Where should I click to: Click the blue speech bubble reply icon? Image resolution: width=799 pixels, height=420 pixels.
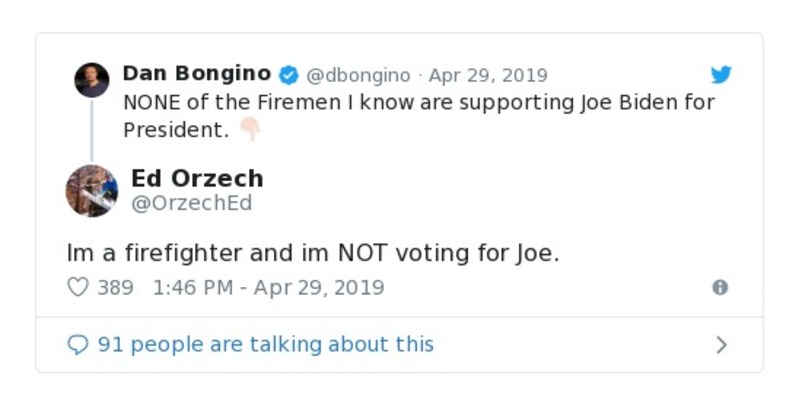pyautogui.click(x=77, y=345)
